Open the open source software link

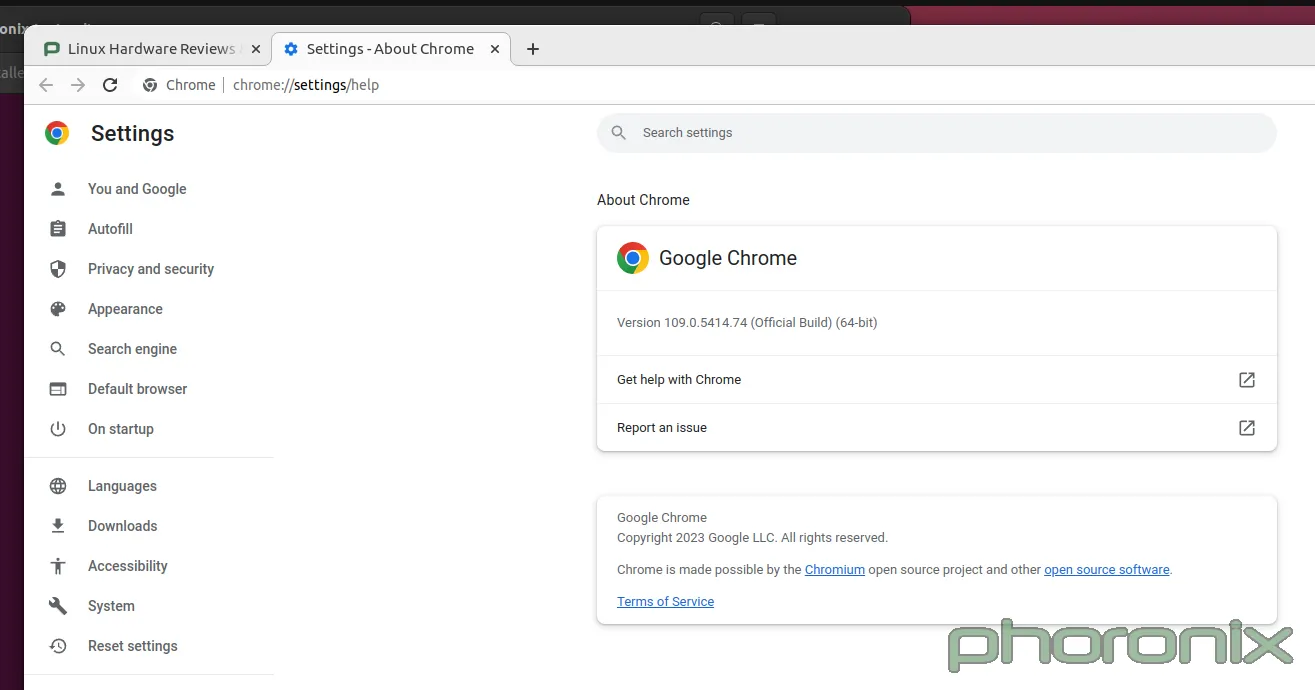1107,570
